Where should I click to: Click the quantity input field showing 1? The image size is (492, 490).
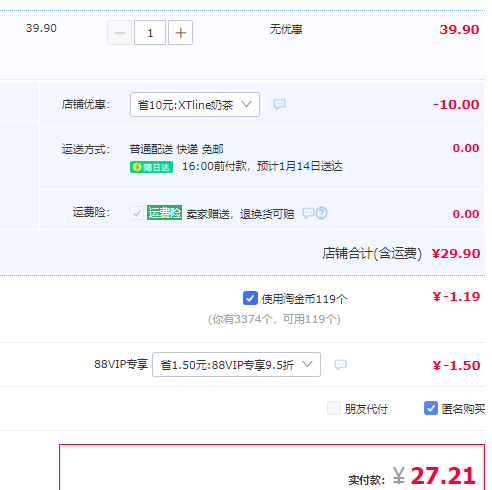150,33
